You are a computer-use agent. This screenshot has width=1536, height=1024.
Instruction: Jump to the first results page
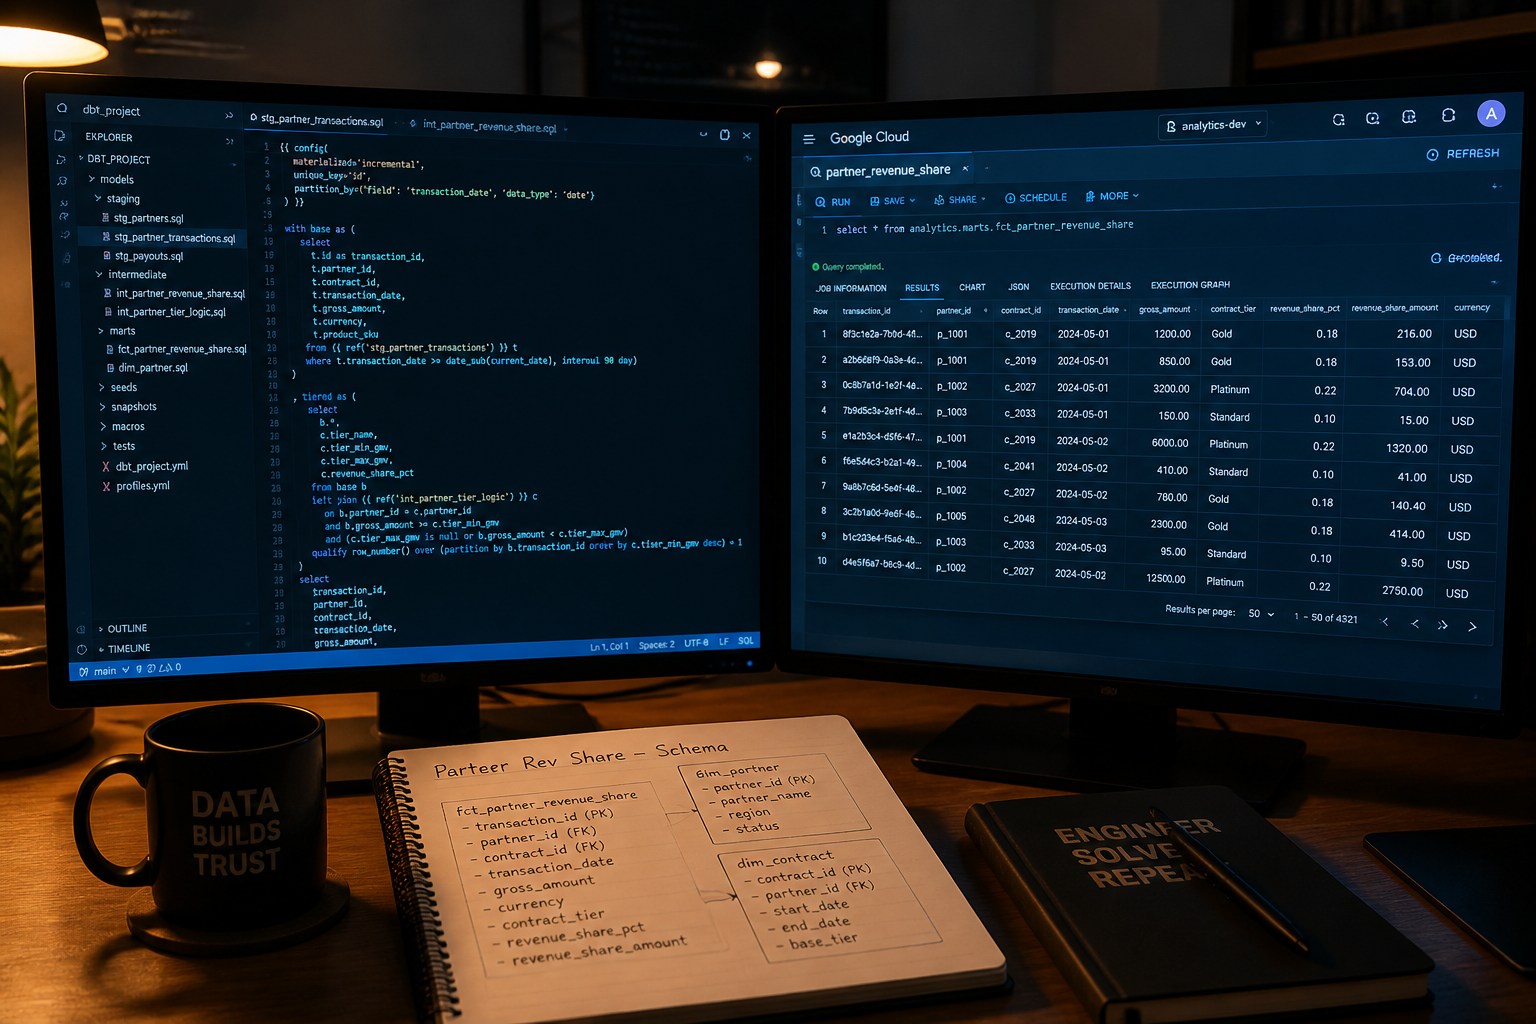pyautogui.click(x=1385, y=622)
